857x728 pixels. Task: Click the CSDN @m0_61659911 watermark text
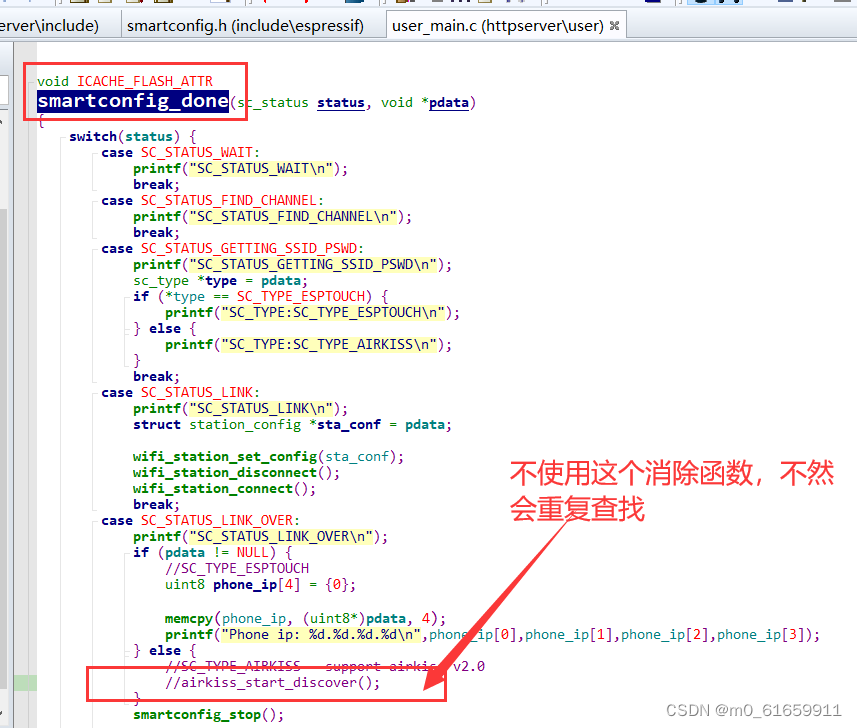click(x=754, y=709)
